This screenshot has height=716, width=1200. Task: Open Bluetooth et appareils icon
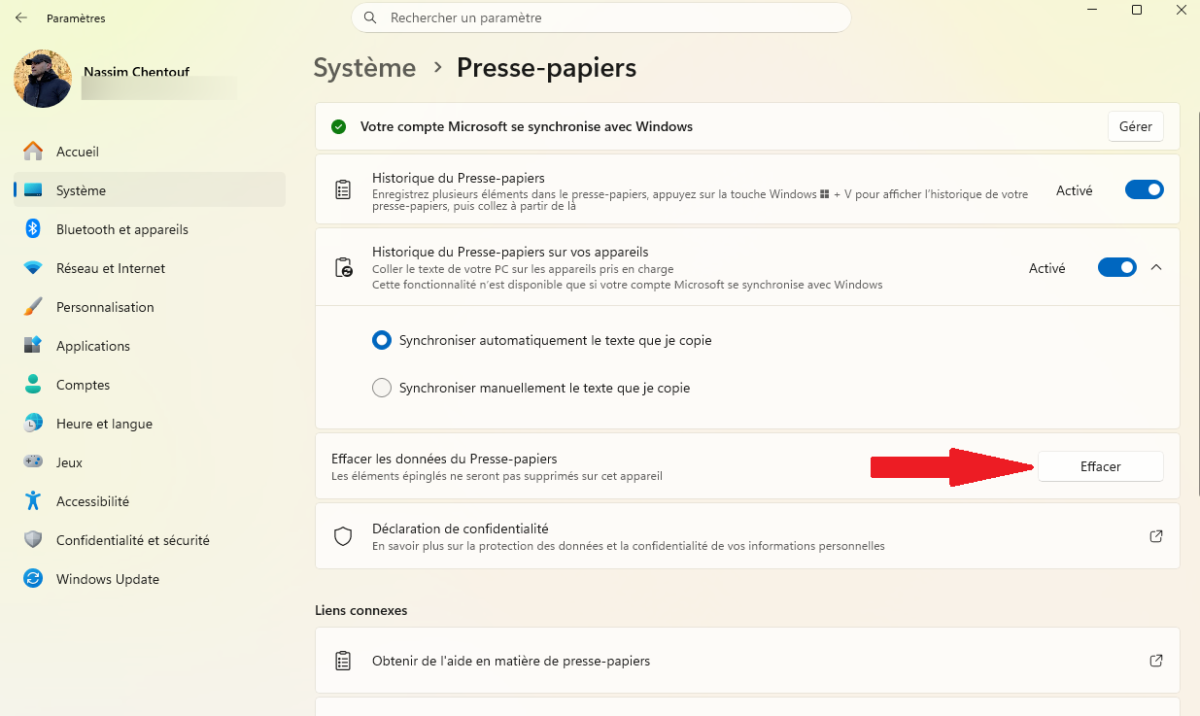click(33, 229)
